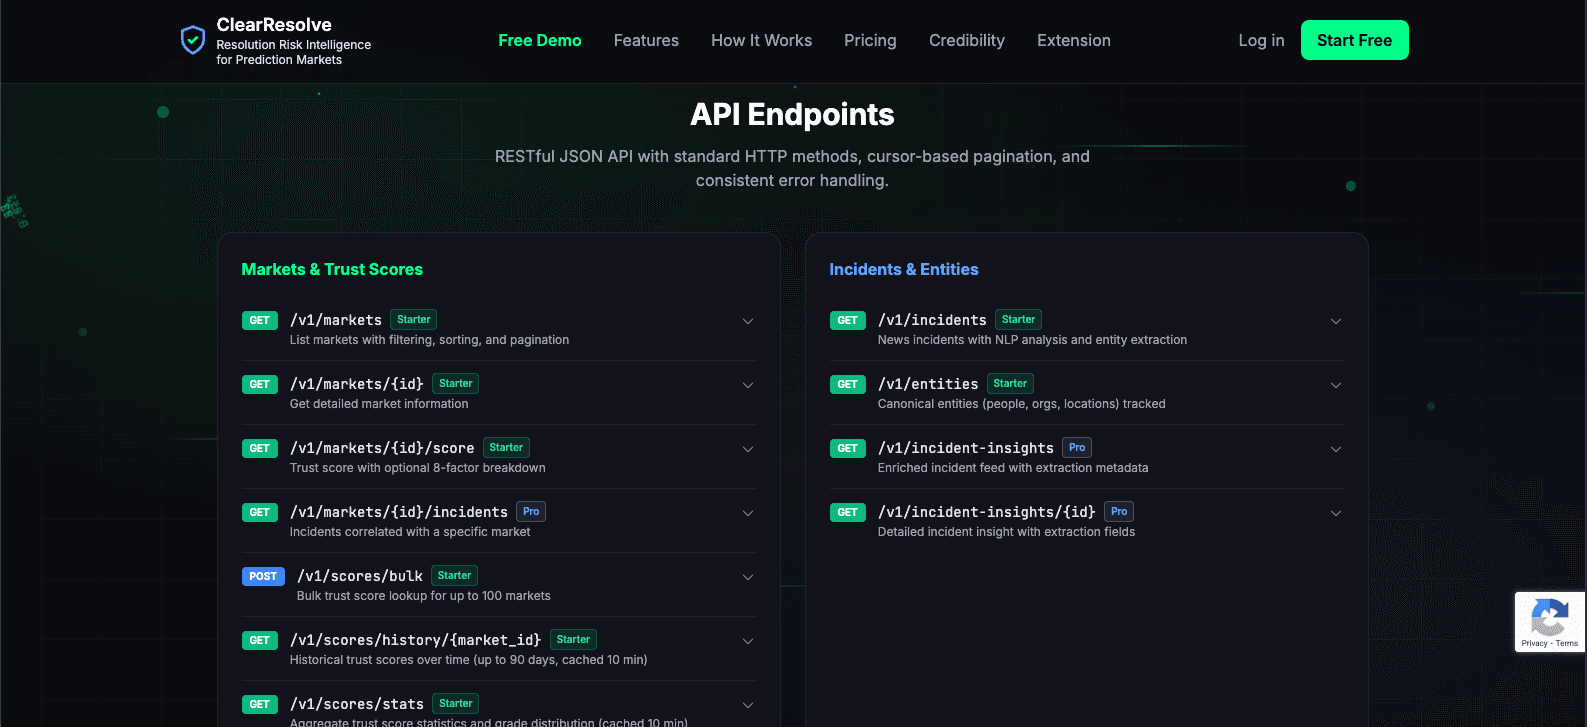Click the /v1/scores/bulk path text
This screenshot has width=1587, height=727.
(360, 576)
